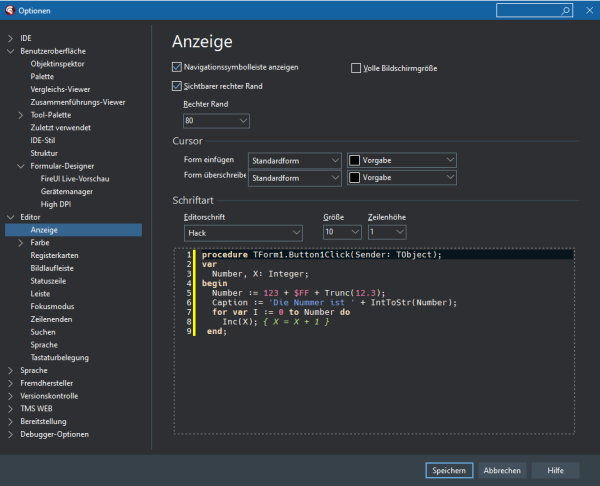The image size is (600, 486).
Task: Collapse the Benutzeroberfläche tree node
Action: (9, 51)
